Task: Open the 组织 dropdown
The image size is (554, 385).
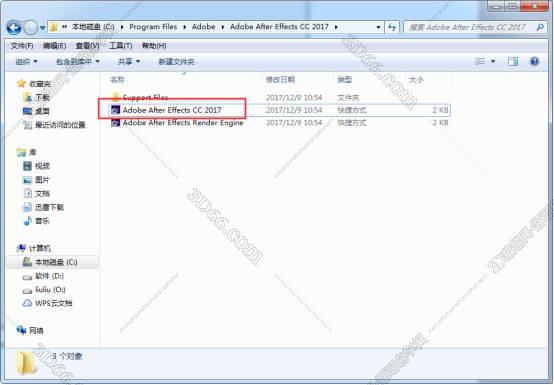Action: tap(26, 62)
